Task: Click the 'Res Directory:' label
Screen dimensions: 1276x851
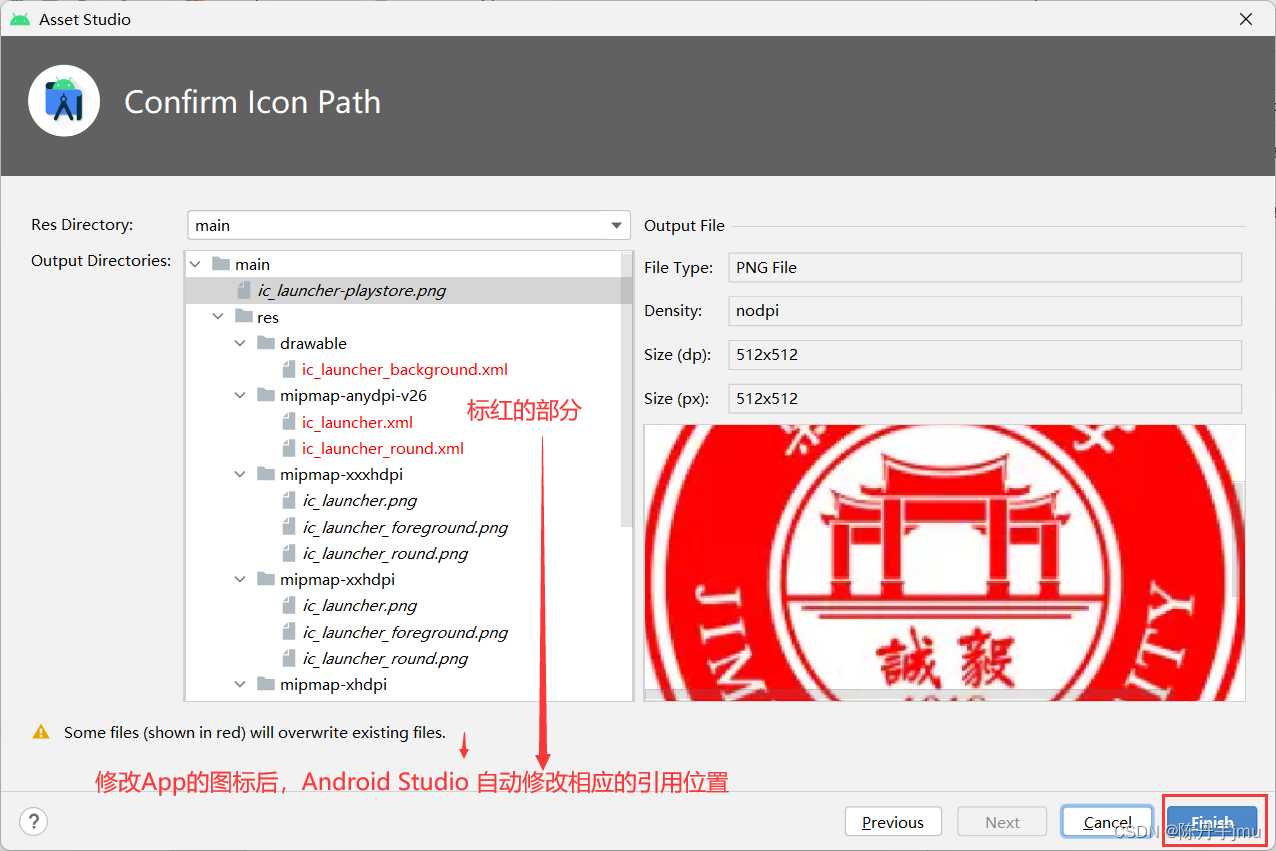Action: (82, 224)
